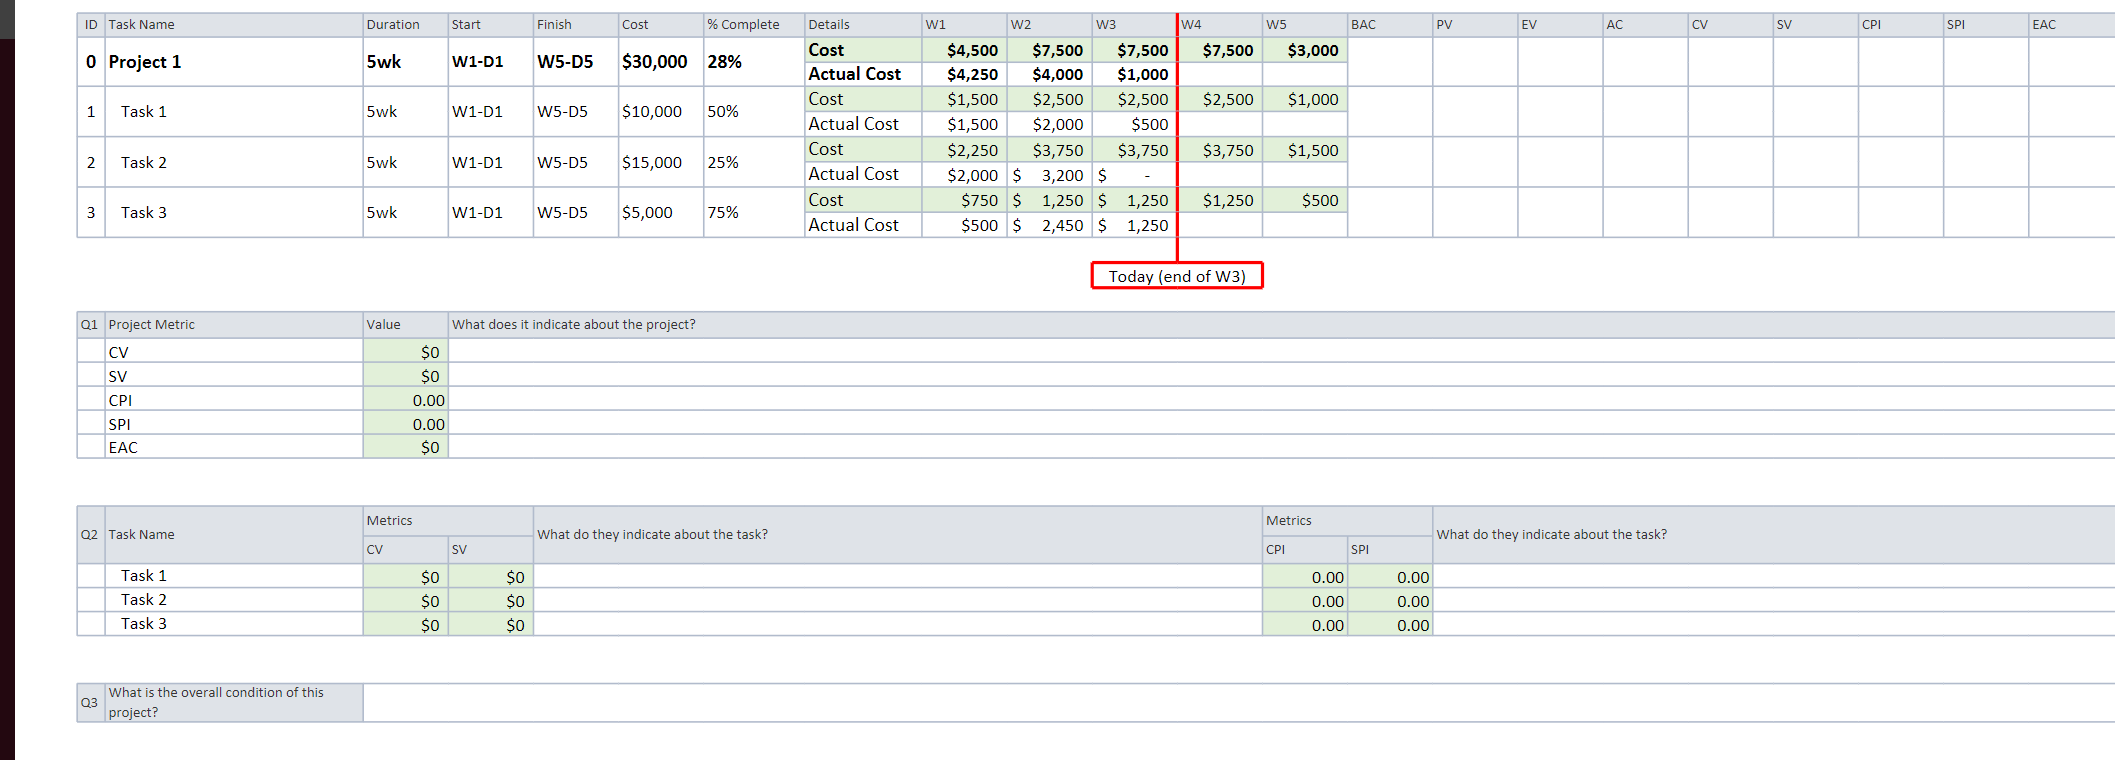Click Project 1 actual cost $4,000 in W2
Viewport: 2115px width, 760px height.
(x=1049, y=74)
